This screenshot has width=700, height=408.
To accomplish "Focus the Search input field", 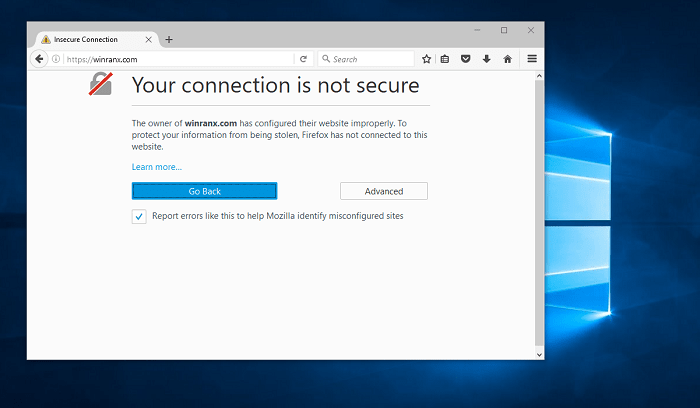I will tap(366, 59).
